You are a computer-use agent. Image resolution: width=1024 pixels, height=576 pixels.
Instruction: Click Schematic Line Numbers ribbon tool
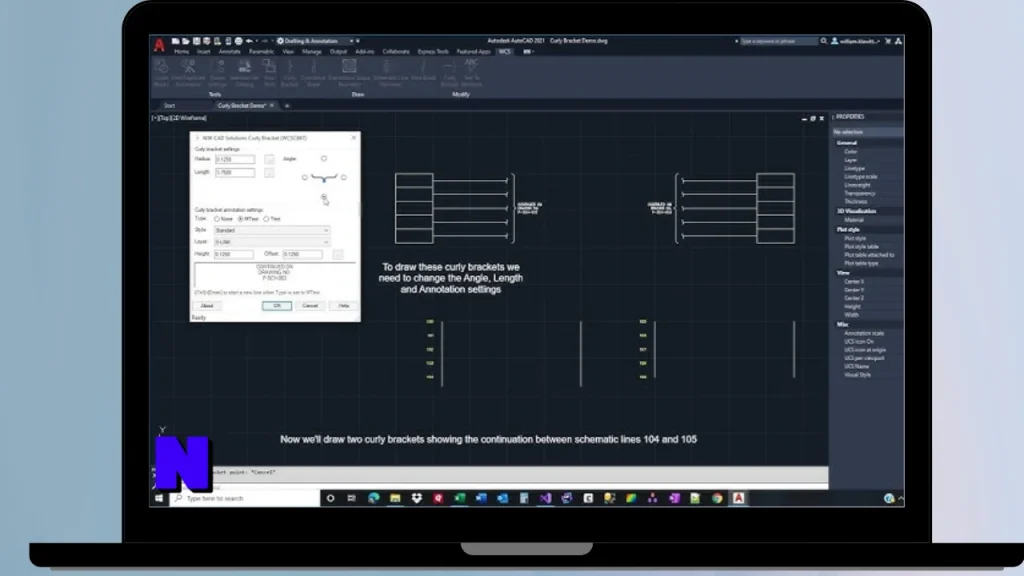pos(391,72)
